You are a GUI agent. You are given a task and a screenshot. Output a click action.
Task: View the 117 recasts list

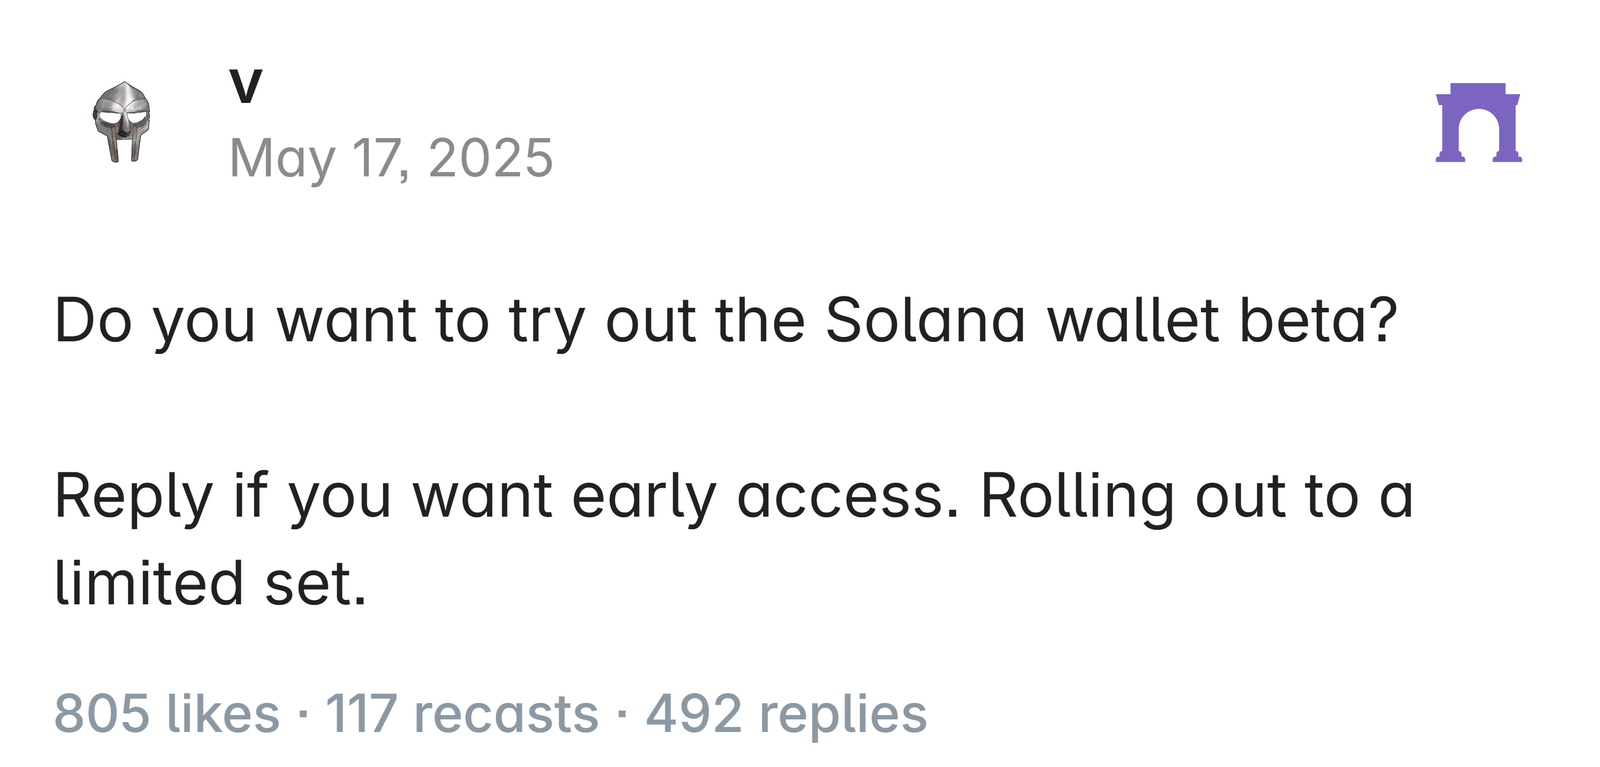pos(462,714)
